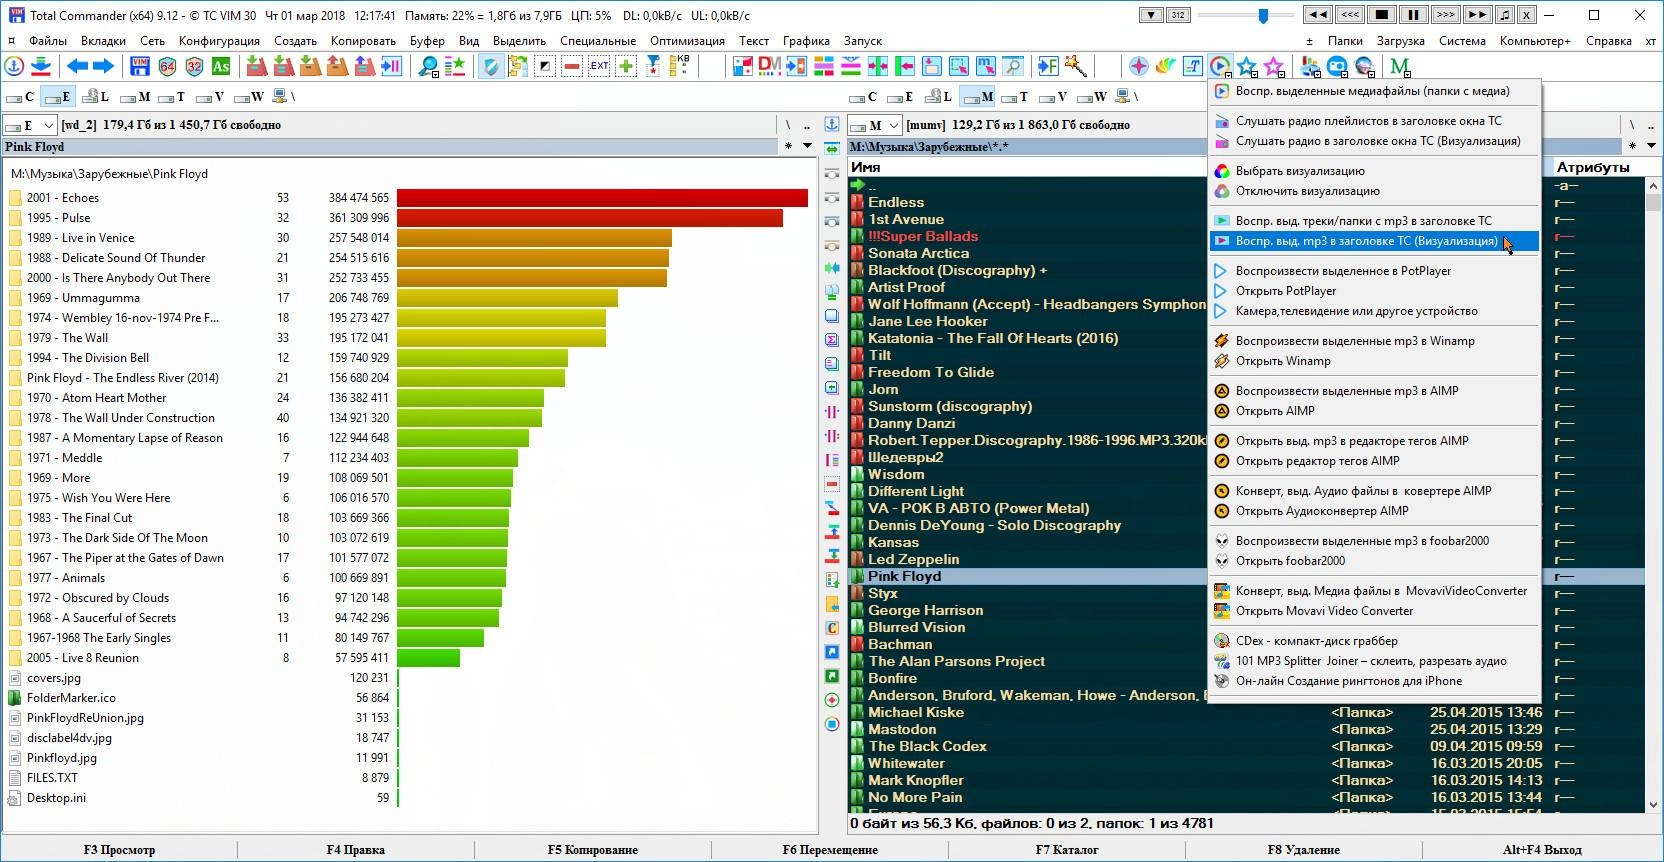1664x862 pixels.
Task: Click the seek forward >>> button
Action: [x=1446, y=15]
